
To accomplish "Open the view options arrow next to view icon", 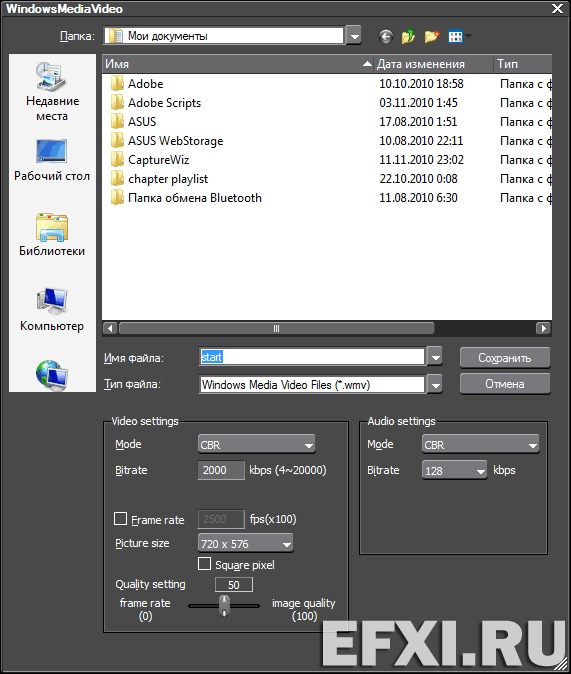I will click(x=468, y=37).
